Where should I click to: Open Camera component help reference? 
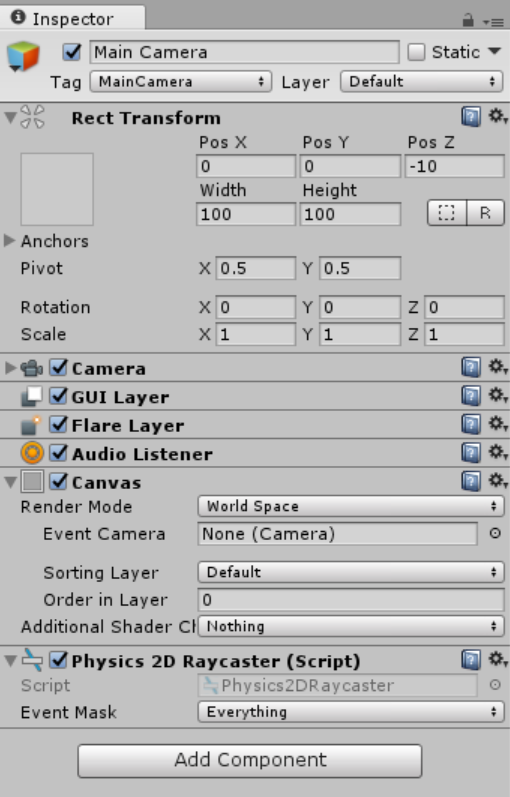click(x=471, y=367)
